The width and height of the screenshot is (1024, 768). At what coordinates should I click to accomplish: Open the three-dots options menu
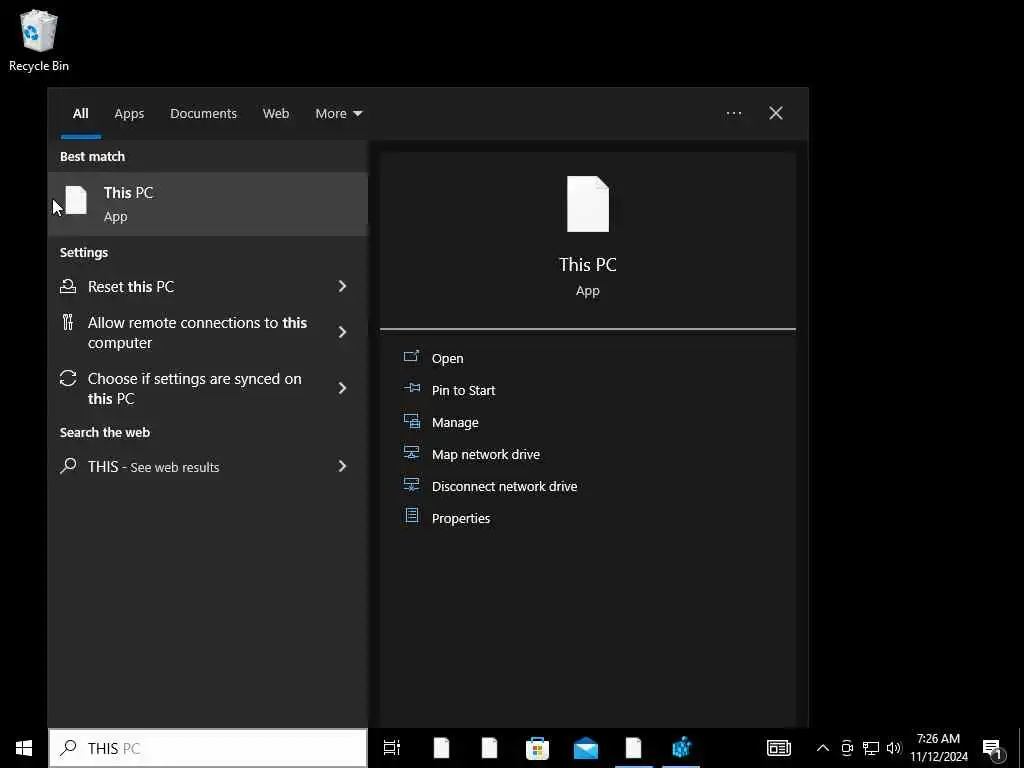(734, 113)
